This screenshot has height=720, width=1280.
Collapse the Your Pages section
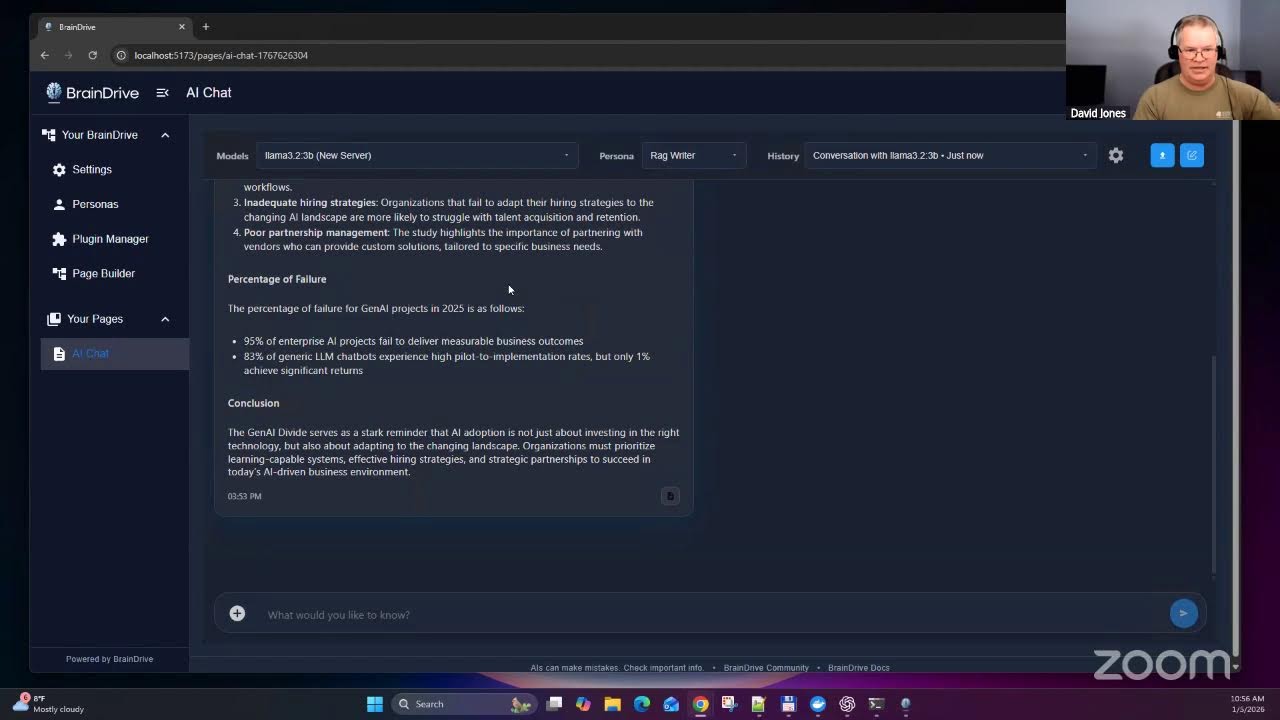pyautogui.click(x=165, y=319)
